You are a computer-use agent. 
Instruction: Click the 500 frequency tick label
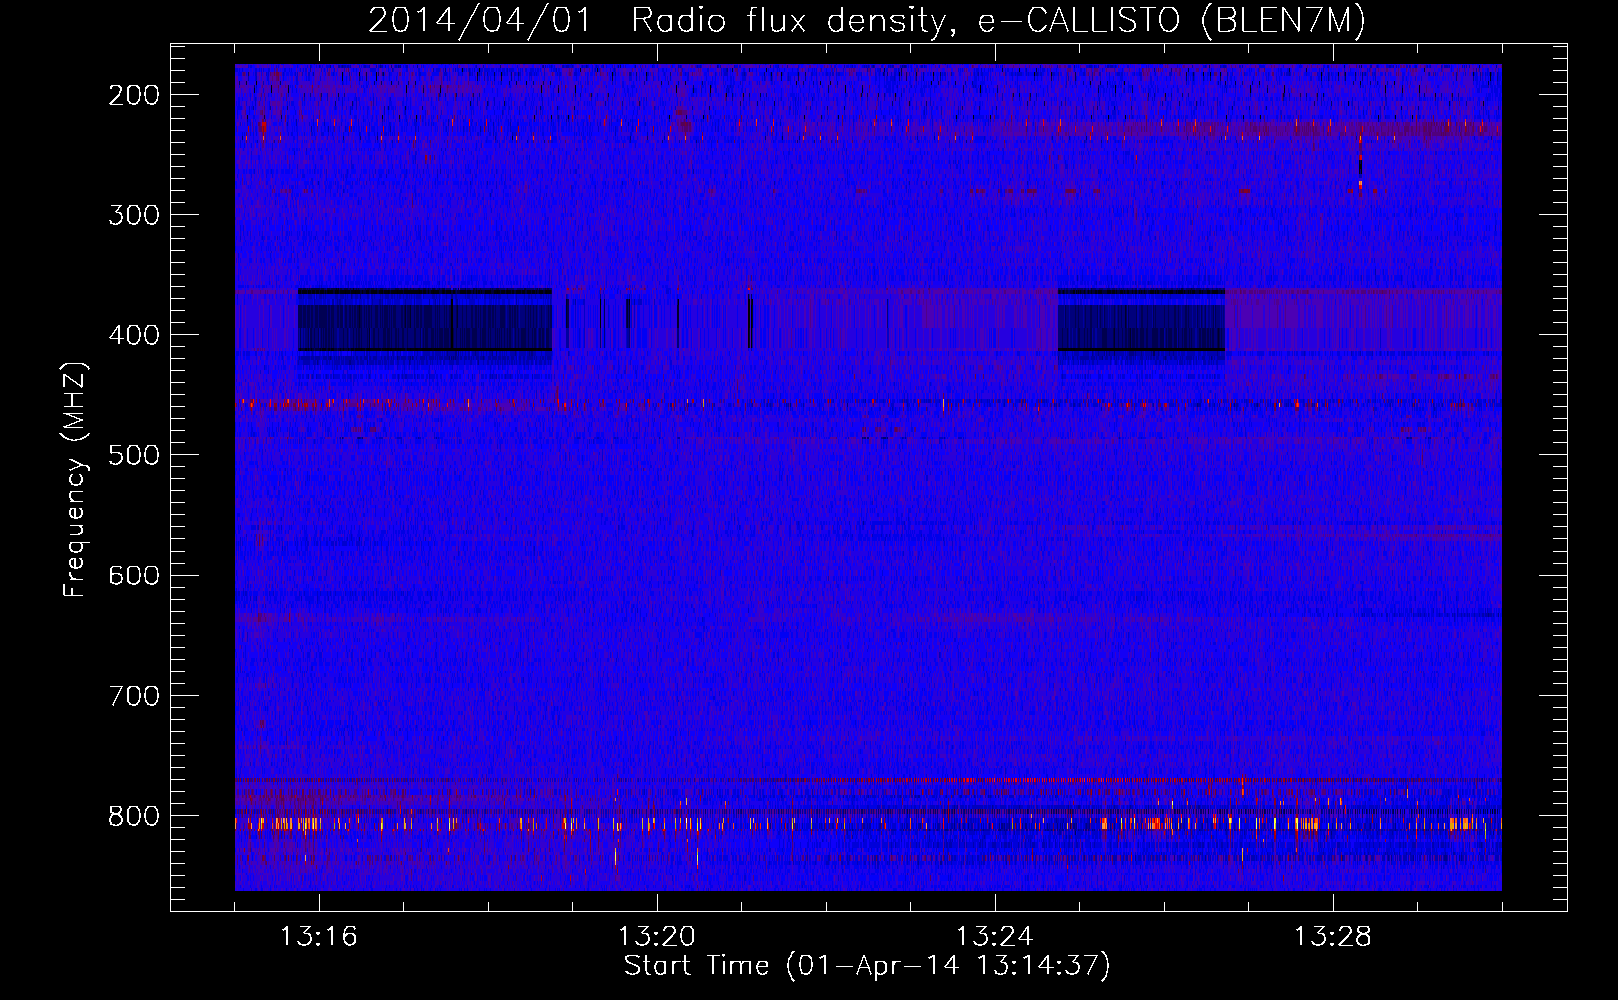[x=133, y=455]
